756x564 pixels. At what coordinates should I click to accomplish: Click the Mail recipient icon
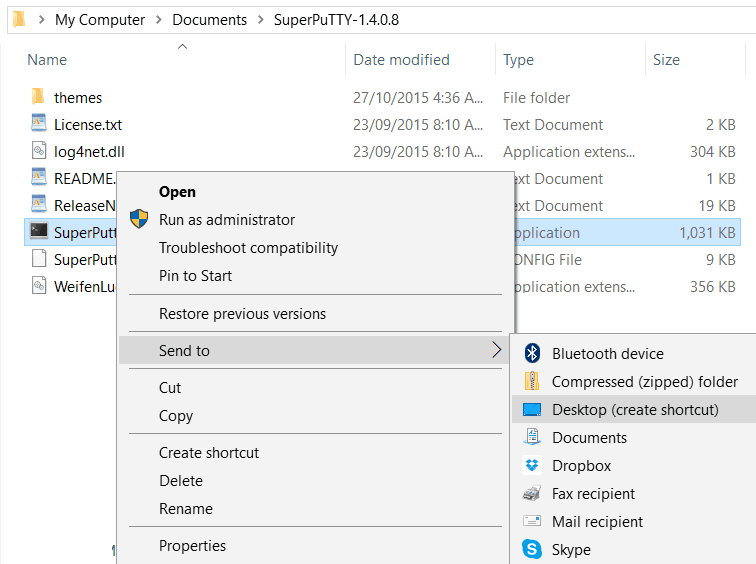(532, 521)
